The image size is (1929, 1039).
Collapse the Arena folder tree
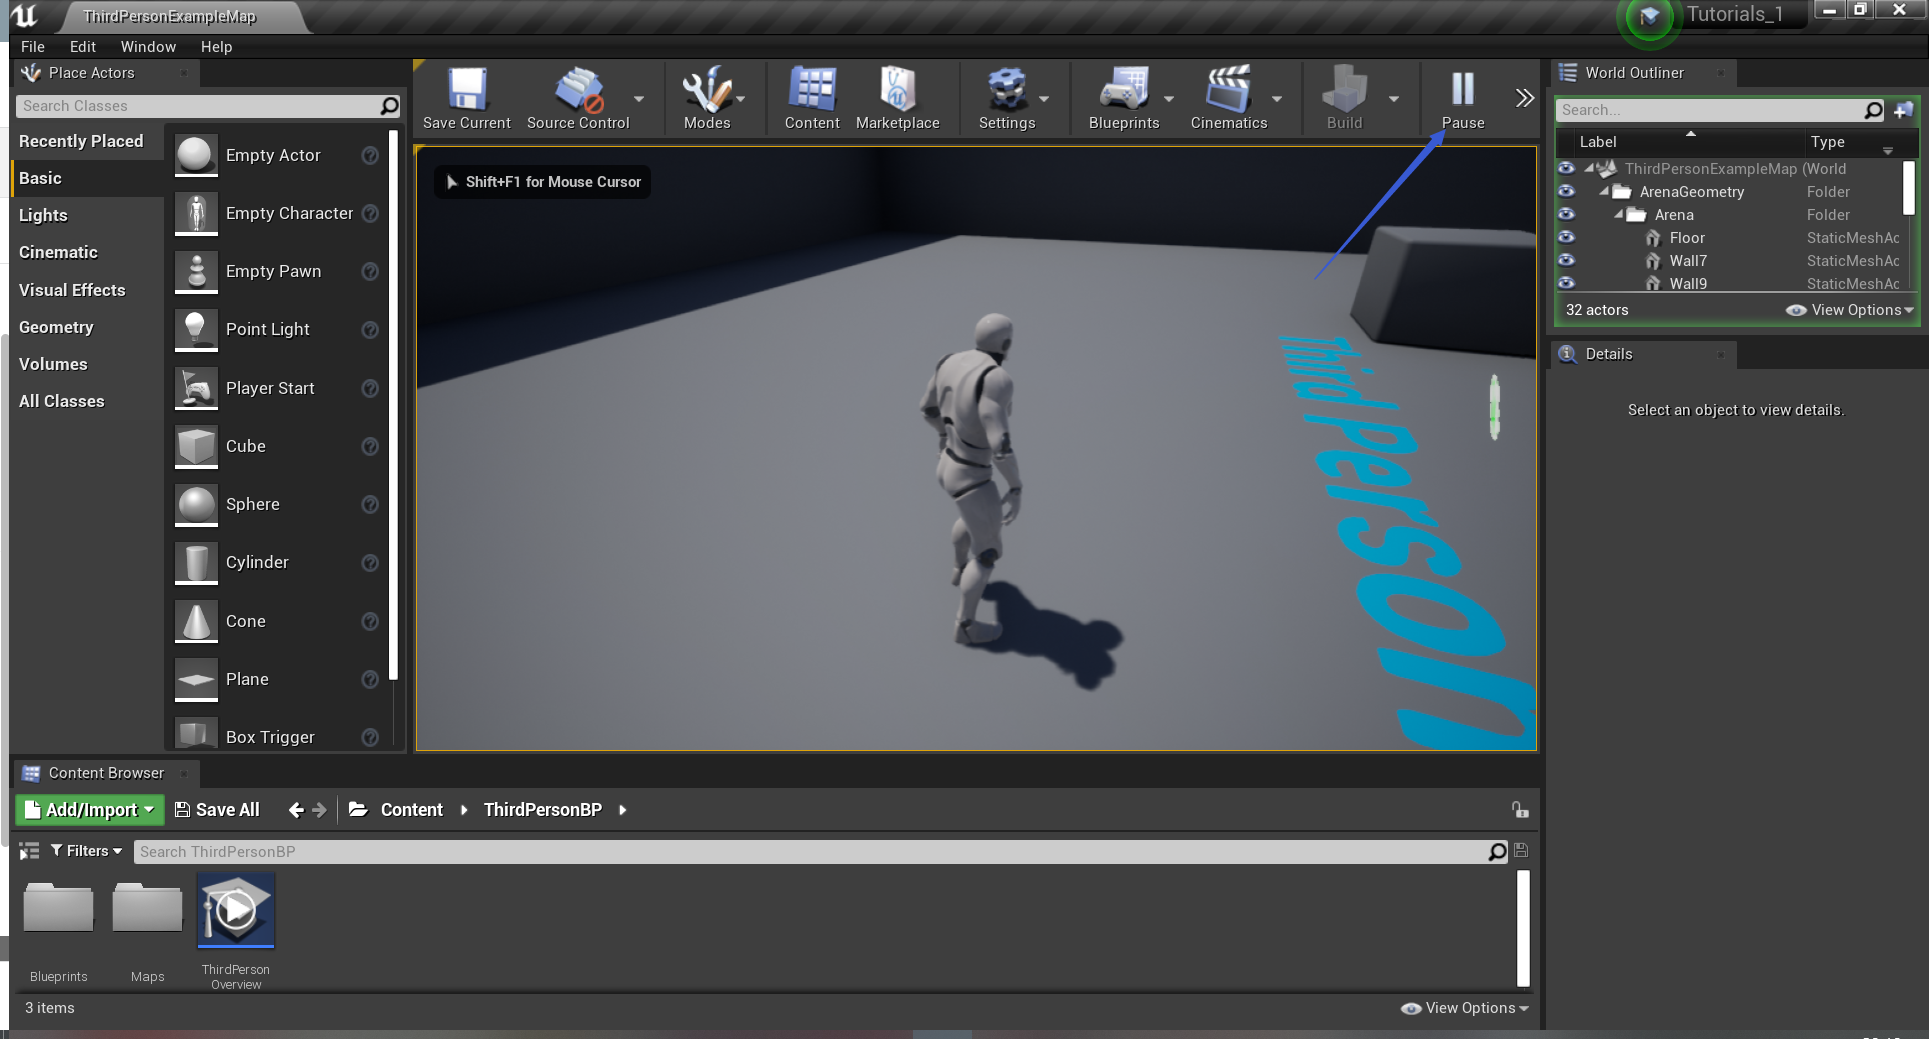[x=1619, y=214]
